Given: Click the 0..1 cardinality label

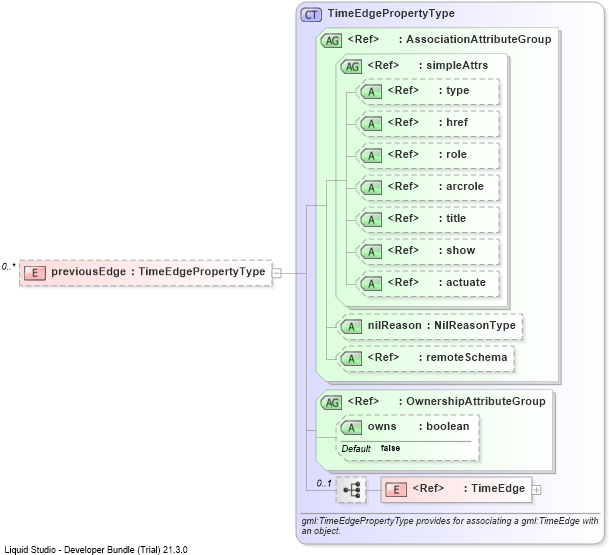Looking at the screenshot, I should coord(324,484).
